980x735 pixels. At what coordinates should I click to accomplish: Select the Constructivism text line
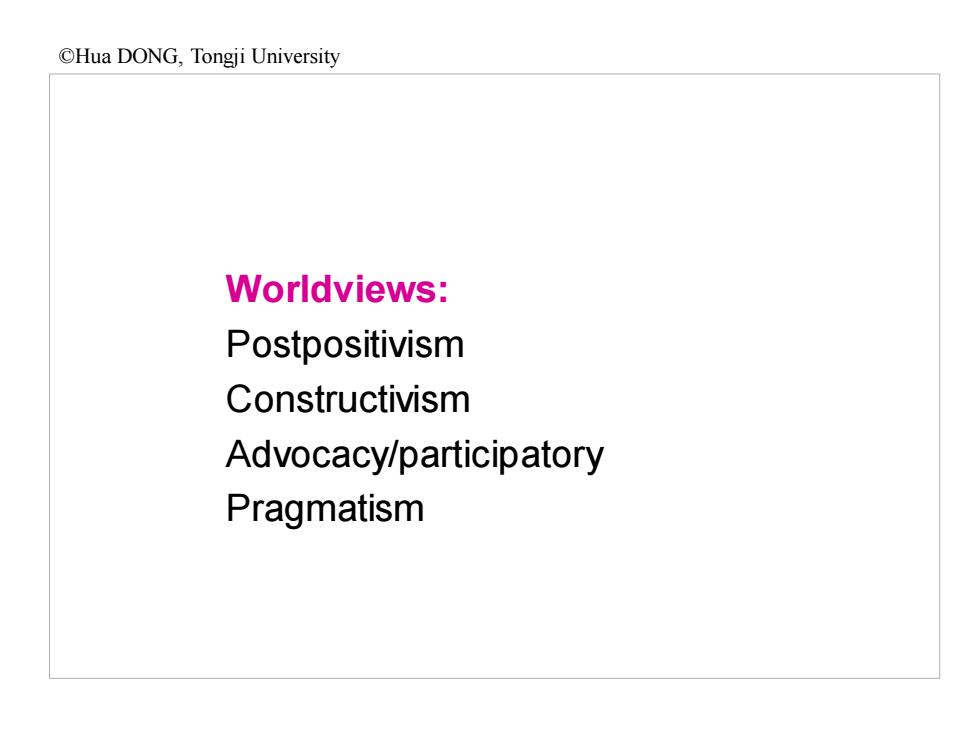point(348,399)
